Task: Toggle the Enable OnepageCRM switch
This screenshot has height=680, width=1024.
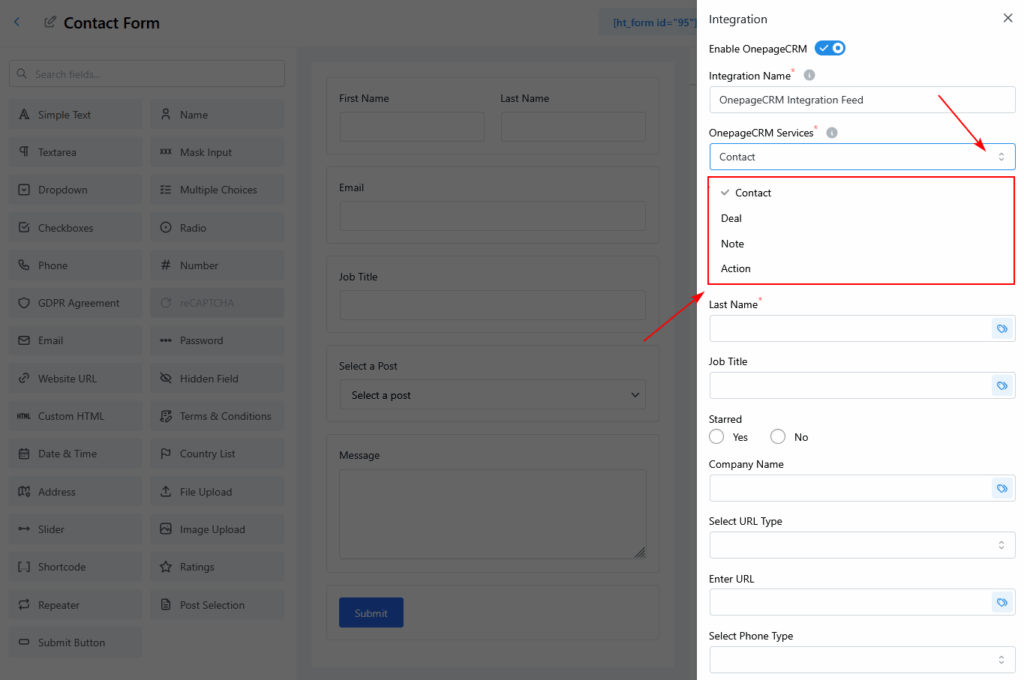Action: pyautogui.click(x=830, y=48)
